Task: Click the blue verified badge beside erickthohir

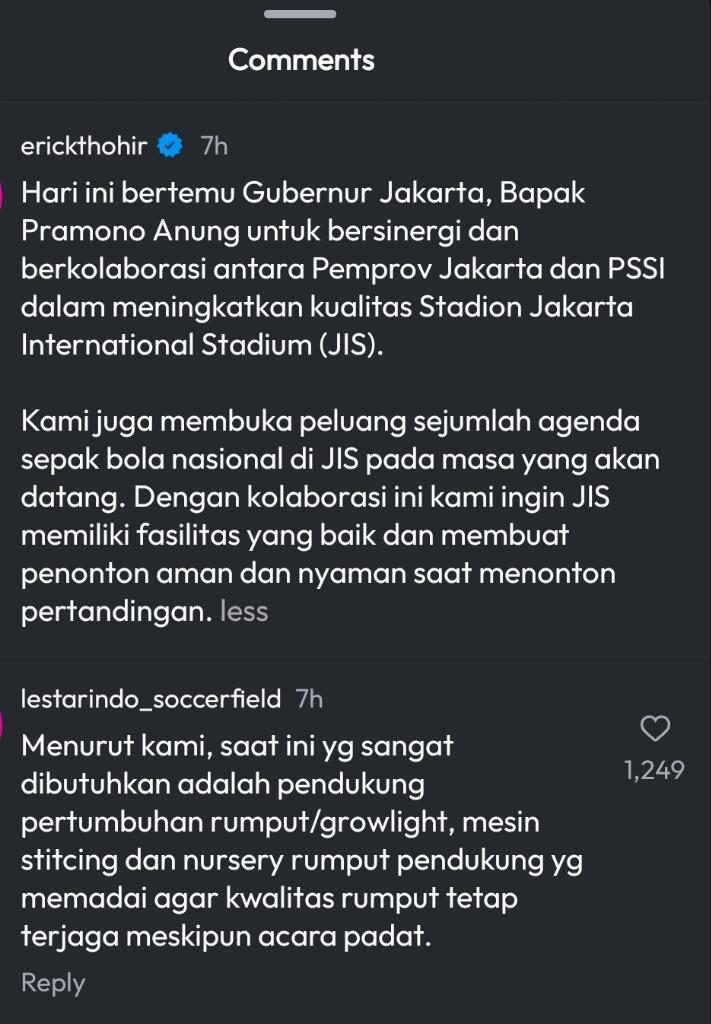Action: click(172, 145)
